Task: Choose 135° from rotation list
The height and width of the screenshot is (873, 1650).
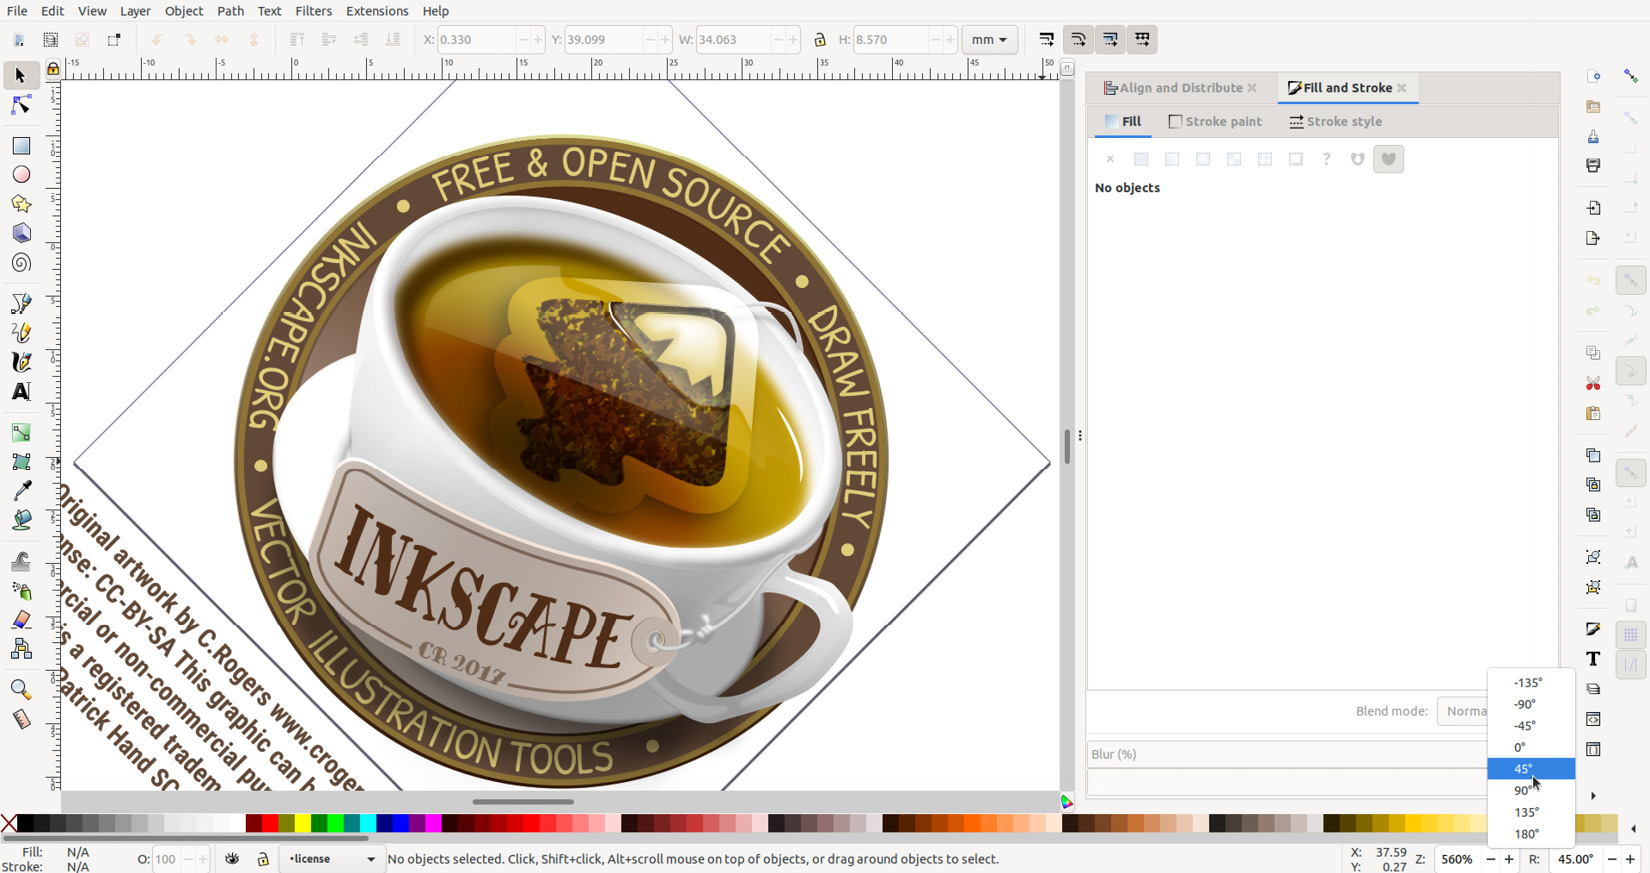Action: point(1530,812)
